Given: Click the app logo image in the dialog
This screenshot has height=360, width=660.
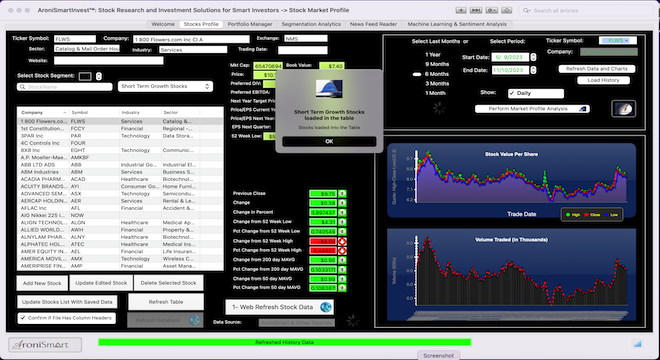Looking at the screenshot, I should [x=329, y=89].
